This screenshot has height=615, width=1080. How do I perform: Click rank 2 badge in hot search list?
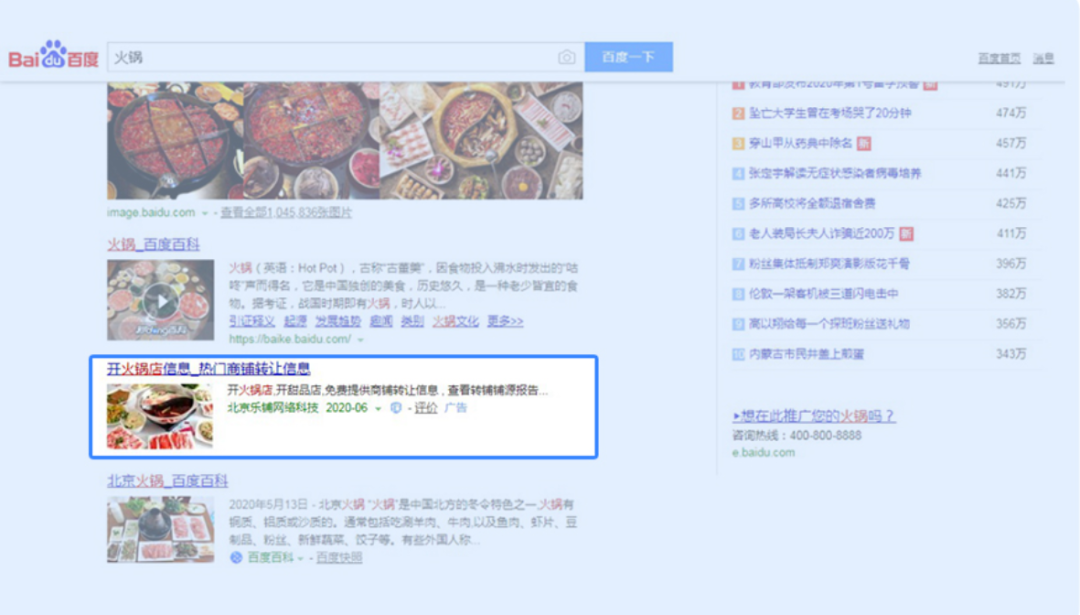(738, 113)
